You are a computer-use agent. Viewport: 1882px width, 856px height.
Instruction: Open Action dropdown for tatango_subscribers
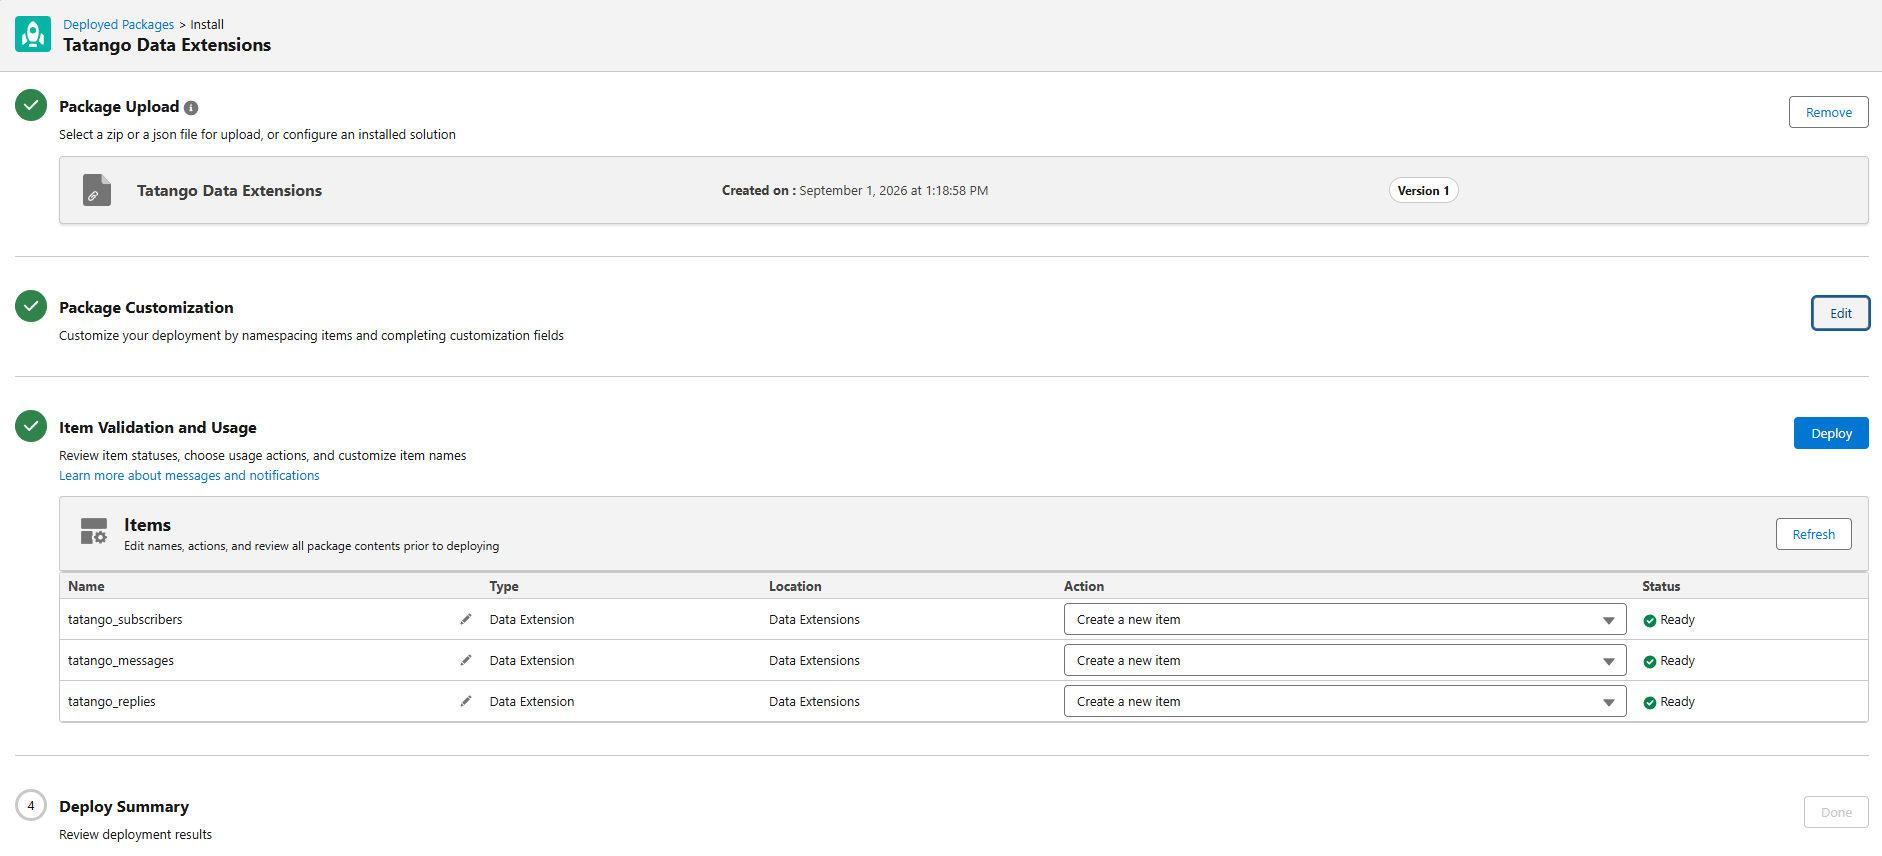pos(1345,619)
